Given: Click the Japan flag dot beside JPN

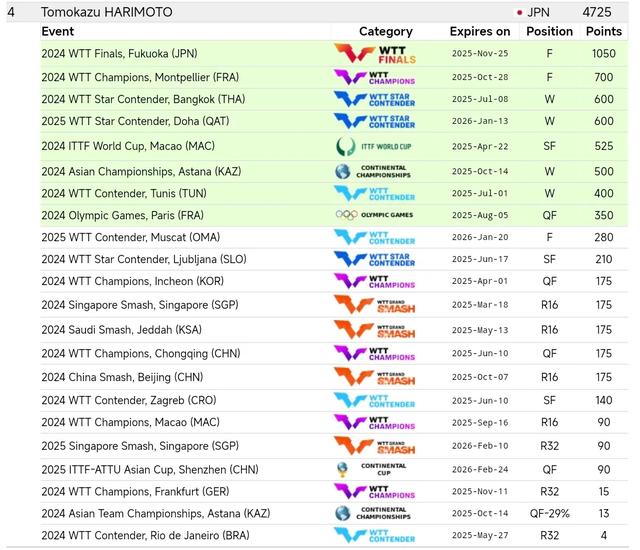Looking at the screenshot, I should [x=520, y=13].
